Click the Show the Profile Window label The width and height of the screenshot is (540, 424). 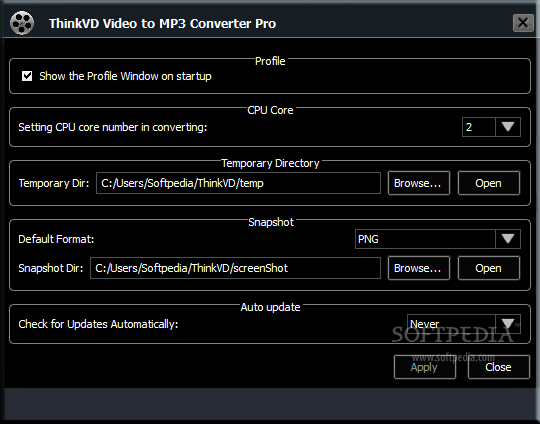pos(125,76)
